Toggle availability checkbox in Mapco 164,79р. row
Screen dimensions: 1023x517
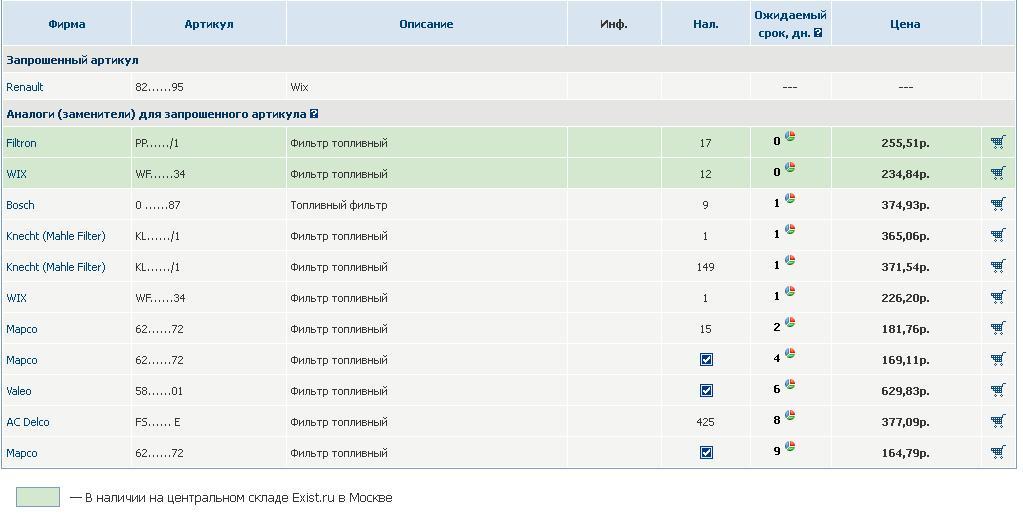coord(706,452)
